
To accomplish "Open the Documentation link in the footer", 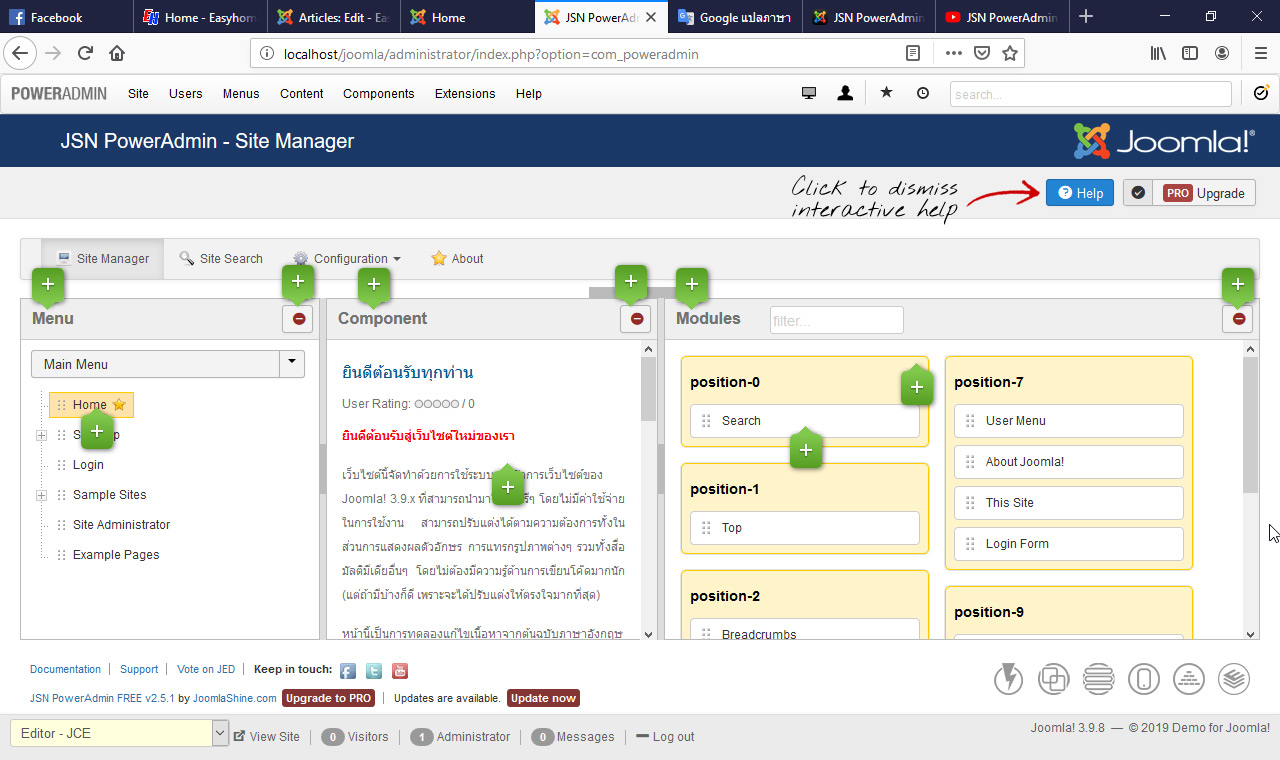I will point(65,669).
